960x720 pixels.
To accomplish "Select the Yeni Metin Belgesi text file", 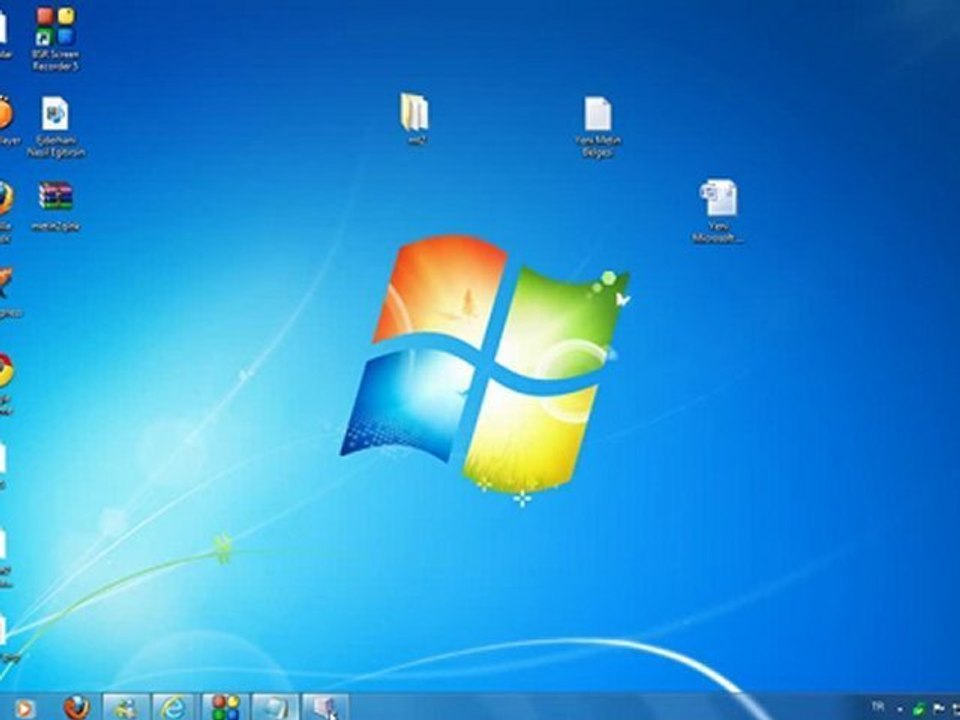I will click(598, 126).
